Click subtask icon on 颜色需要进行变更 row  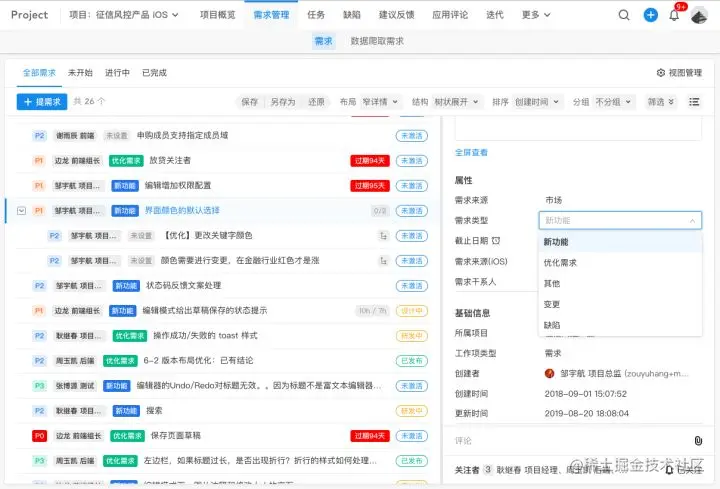(x=383, y=261)
